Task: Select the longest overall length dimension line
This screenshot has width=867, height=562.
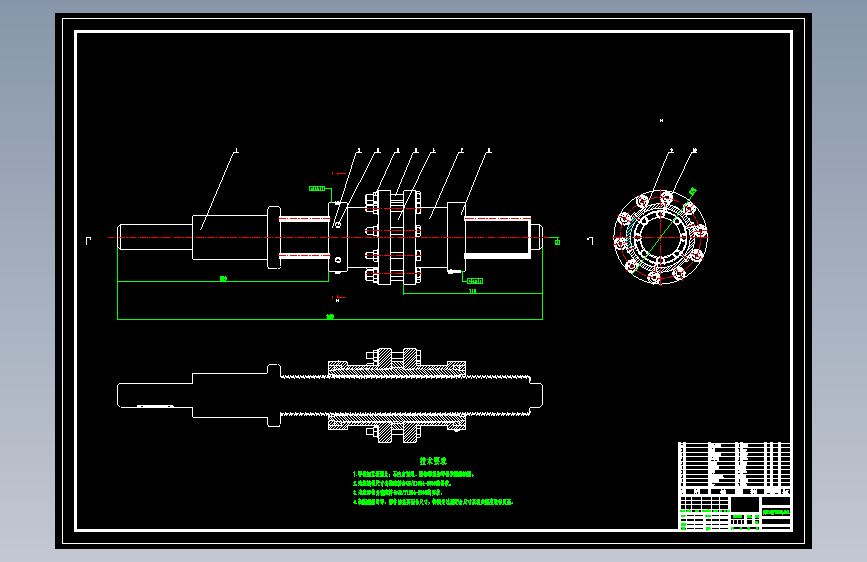Action: pos(330,319)
